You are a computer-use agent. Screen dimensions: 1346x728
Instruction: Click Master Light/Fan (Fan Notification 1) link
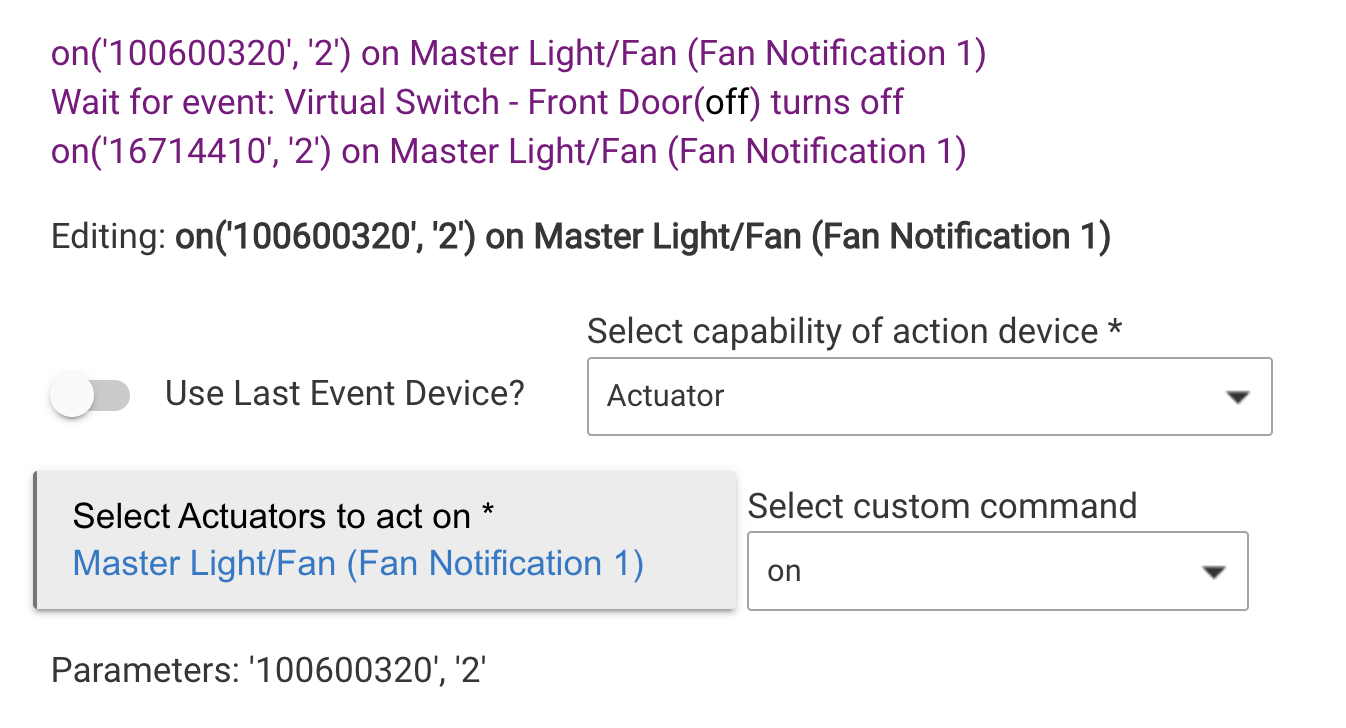[357, 563]
